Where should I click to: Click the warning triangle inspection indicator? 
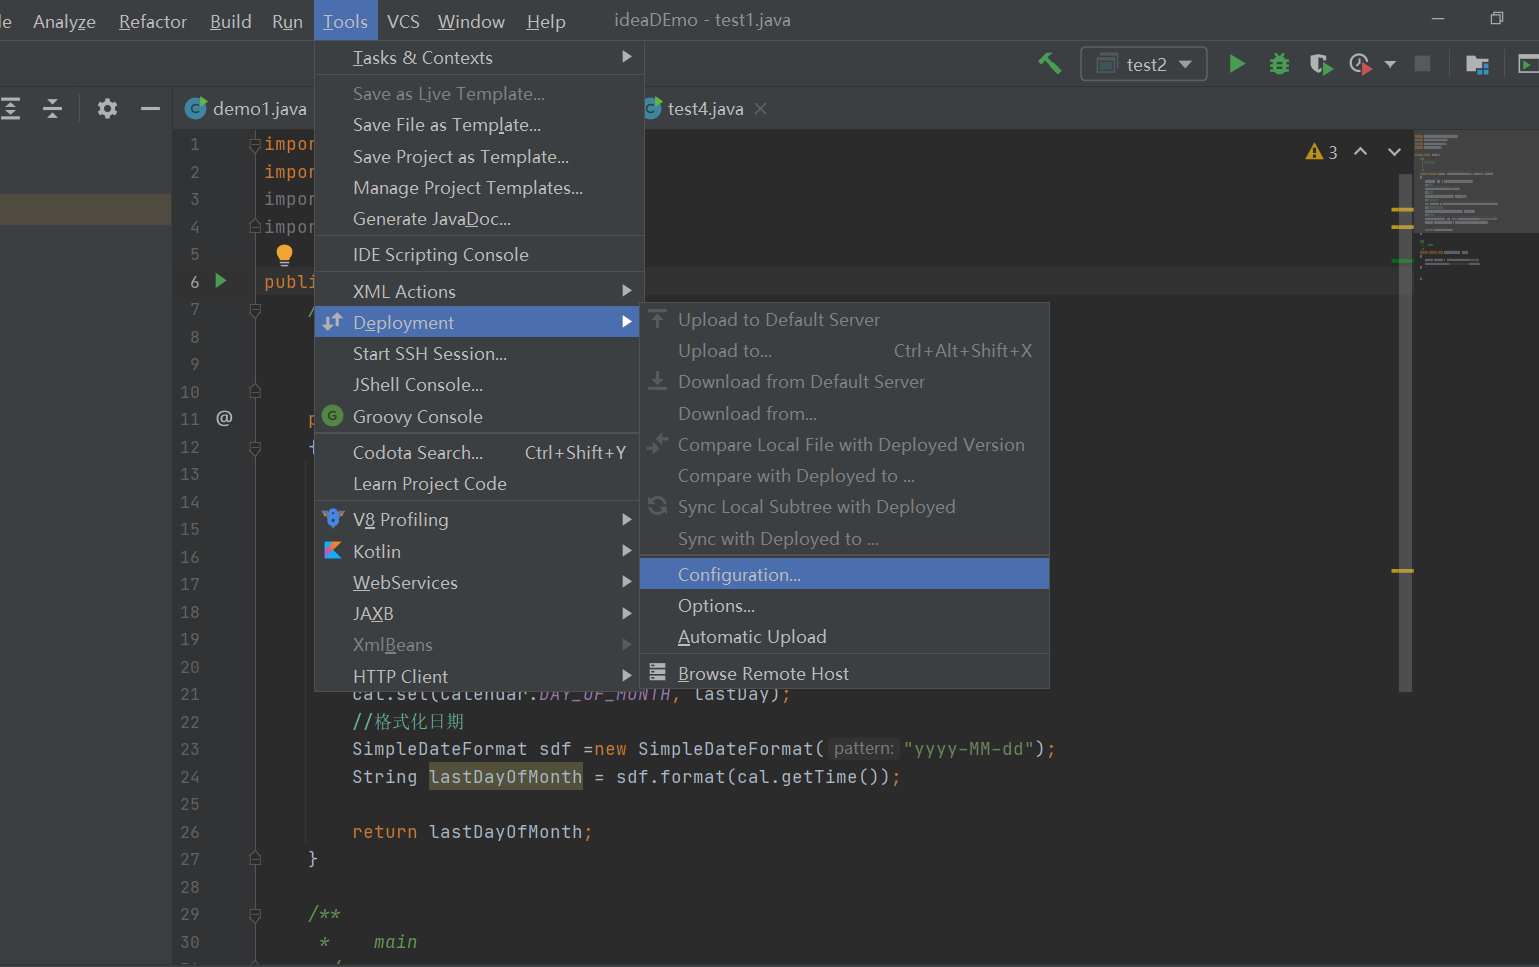tap(1314, 151)
